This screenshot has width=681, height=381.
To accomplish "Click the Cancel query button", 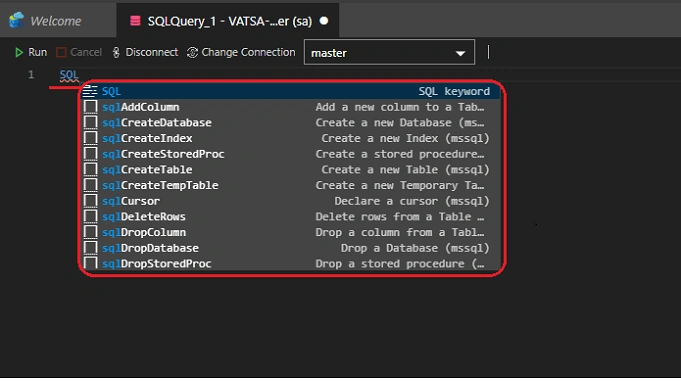I will (x=79, y=53).
